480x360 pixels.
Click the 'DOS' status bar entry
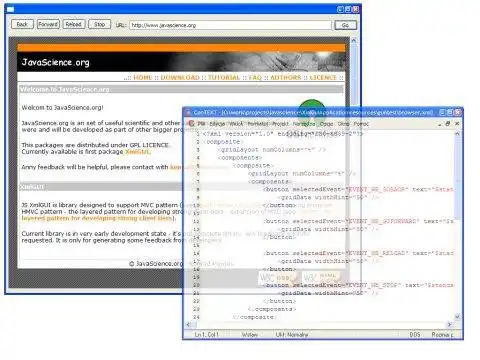tap(414, 334)
